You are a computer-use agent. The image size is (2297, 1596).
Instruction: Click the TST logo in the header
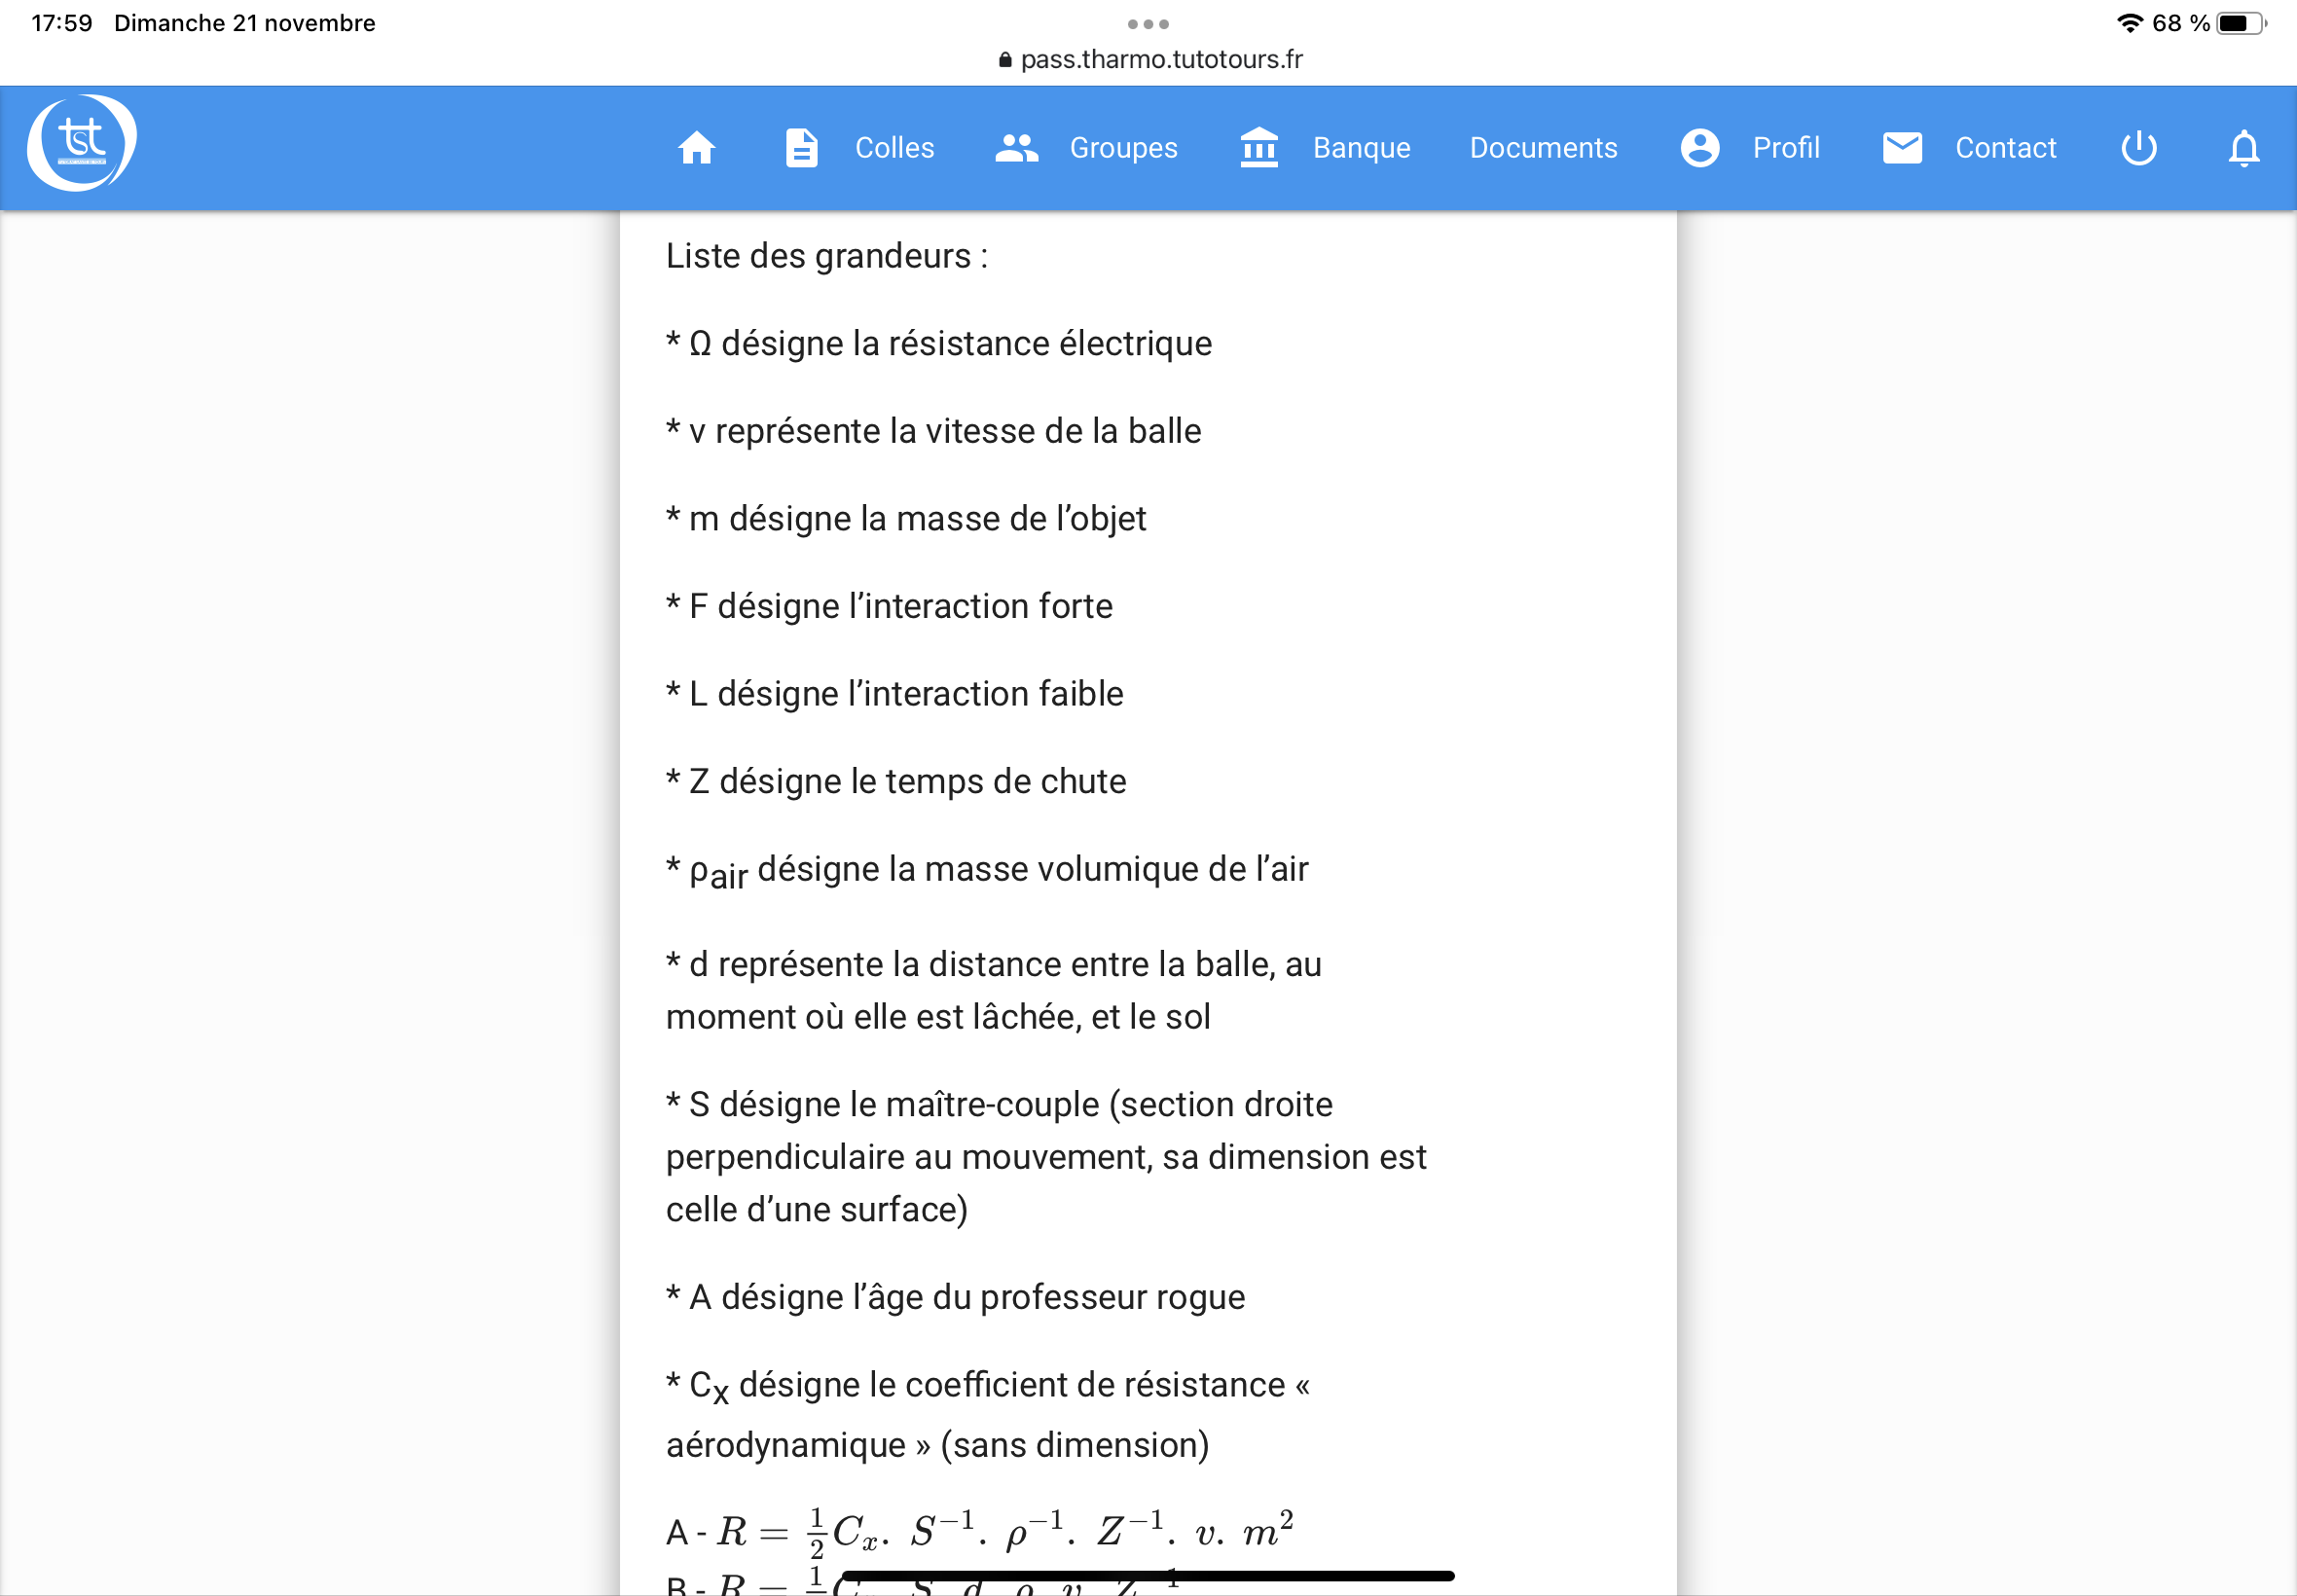81,143
